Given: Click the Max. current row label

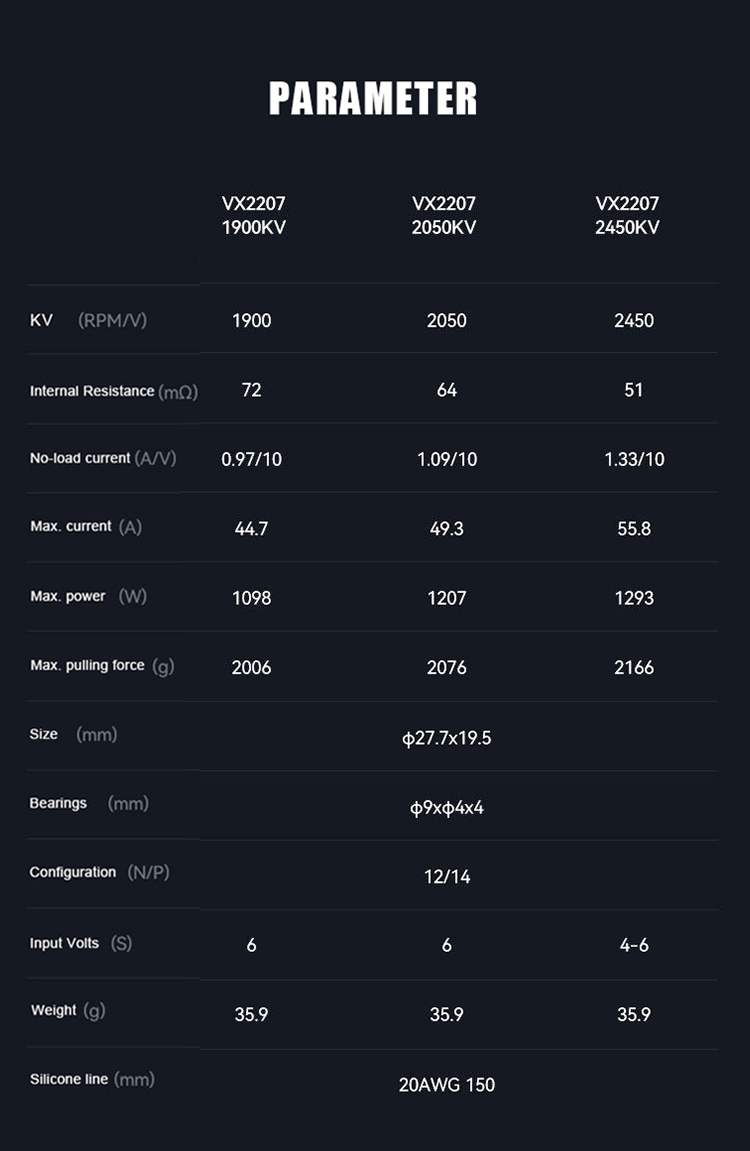Looking at the screenshot, I should tap(86, 527).
